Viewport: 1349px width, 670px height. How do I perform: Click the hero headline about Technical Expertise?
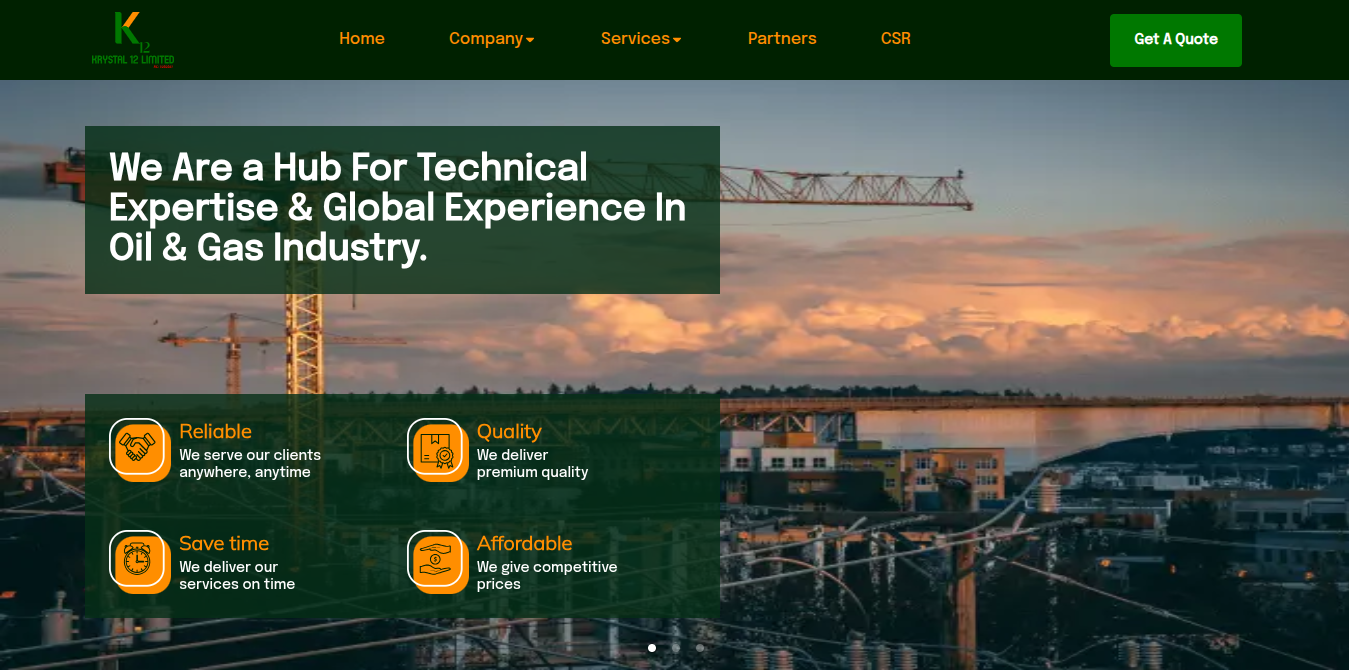398,207
